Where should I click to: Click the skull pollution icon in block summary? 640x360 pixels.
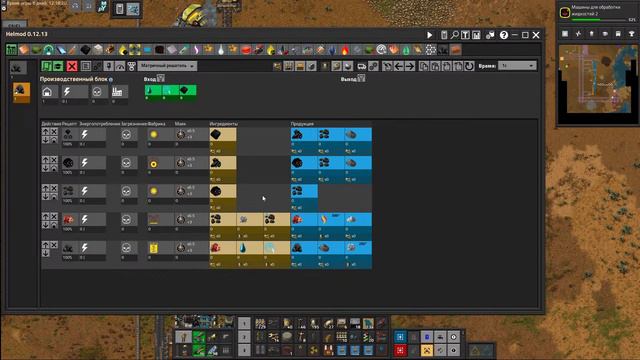point(97,92)
